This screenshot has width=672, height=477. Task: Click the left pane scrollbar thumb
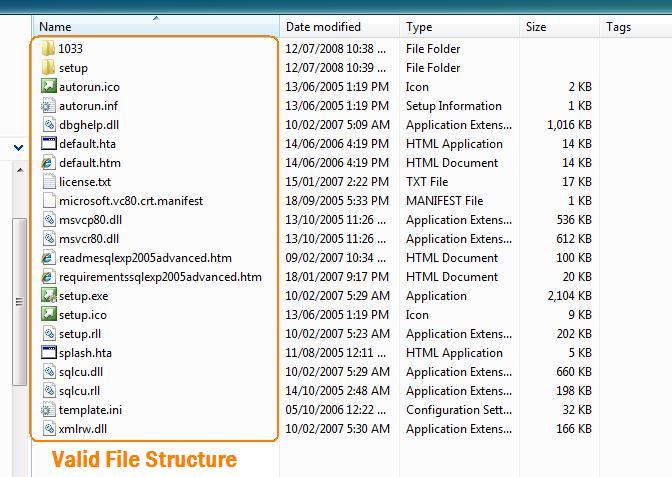(19, 302)
